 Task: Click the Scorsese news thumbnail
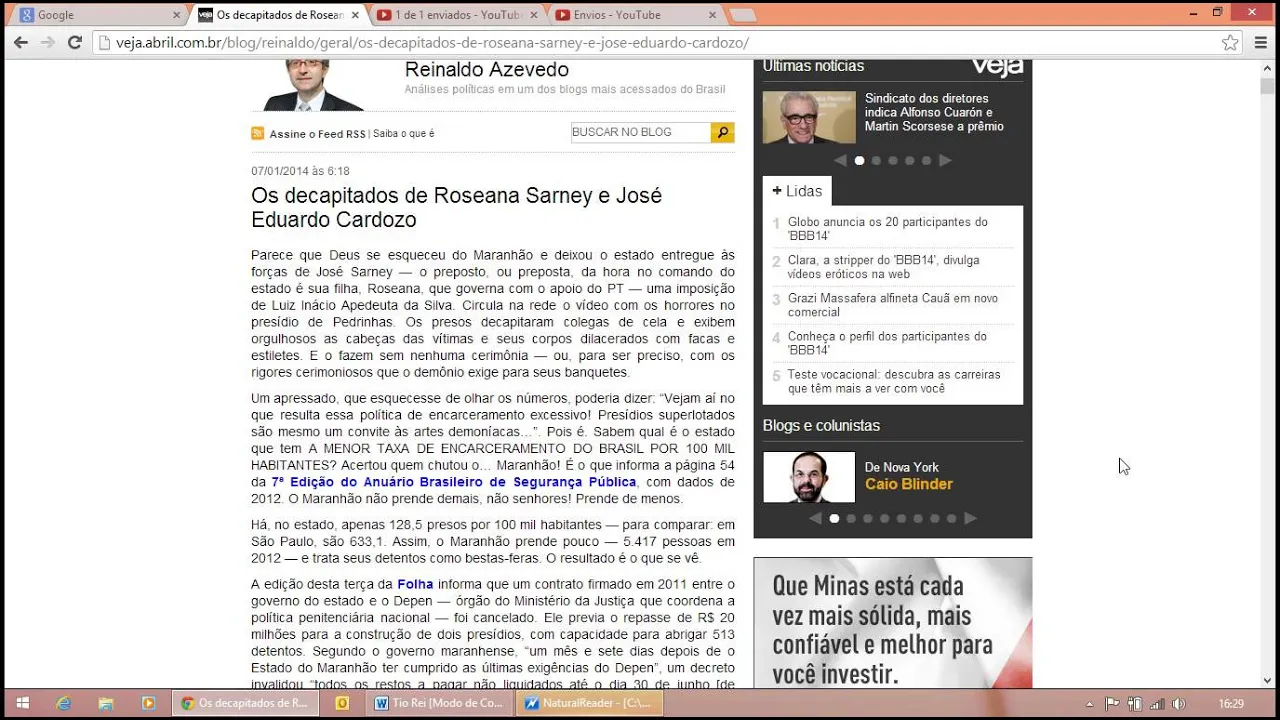809,118
